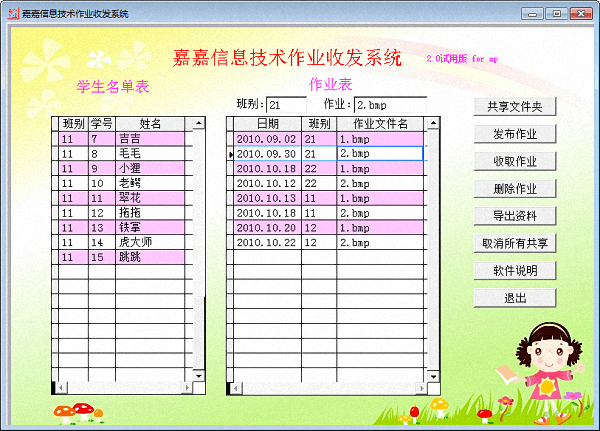Click 取消所有共享 button

(514, 243)
